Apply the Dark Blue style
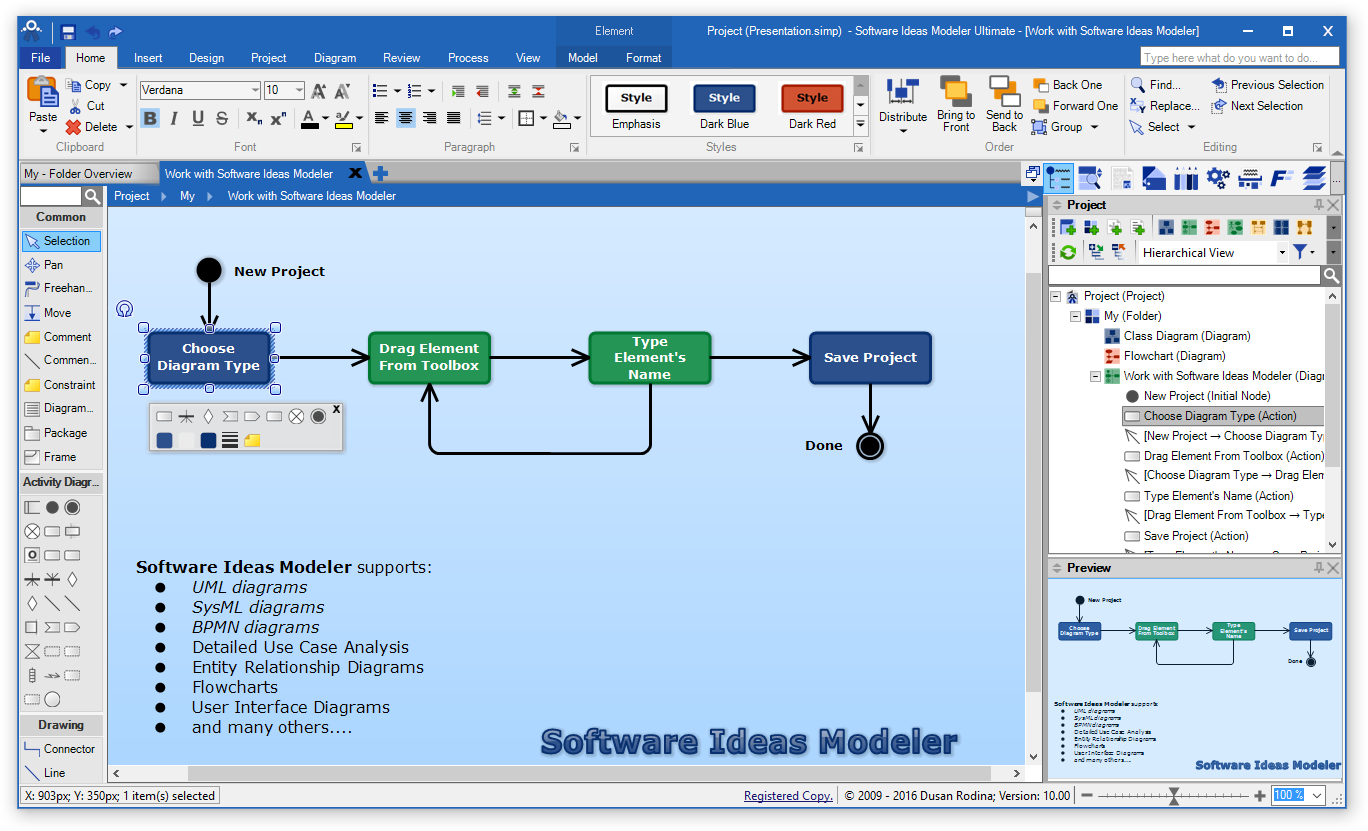This screenshot has height=831, width=1368. (x=724, y=108)
